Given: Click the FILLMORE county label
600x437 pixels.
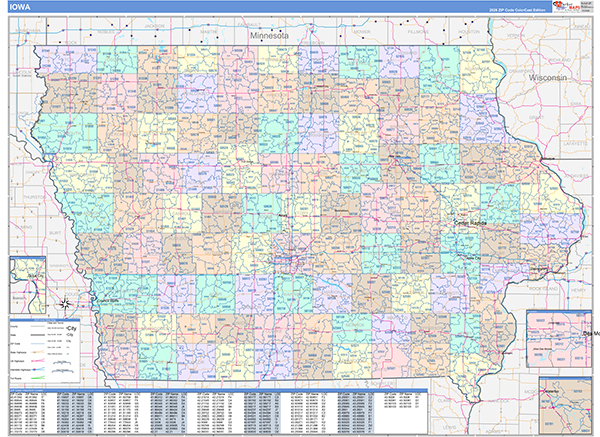Looking at the screenshot, I should [418, 32].
